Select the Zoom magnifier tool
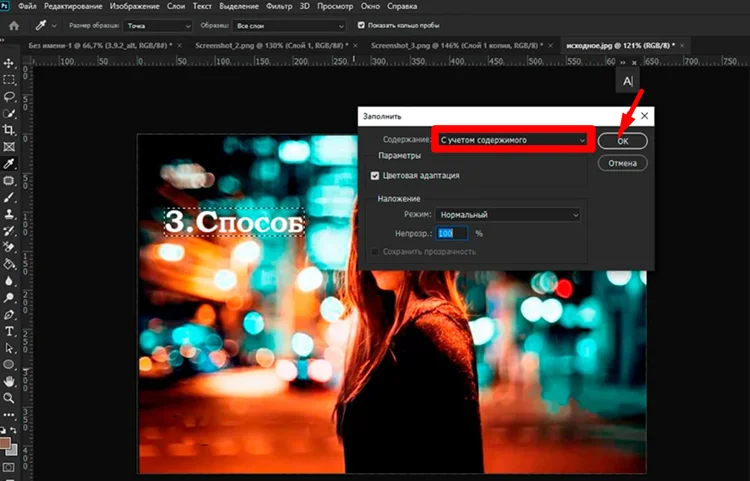Image resolution: width=750 pixels, height=481 pixels. click(9, 398)
